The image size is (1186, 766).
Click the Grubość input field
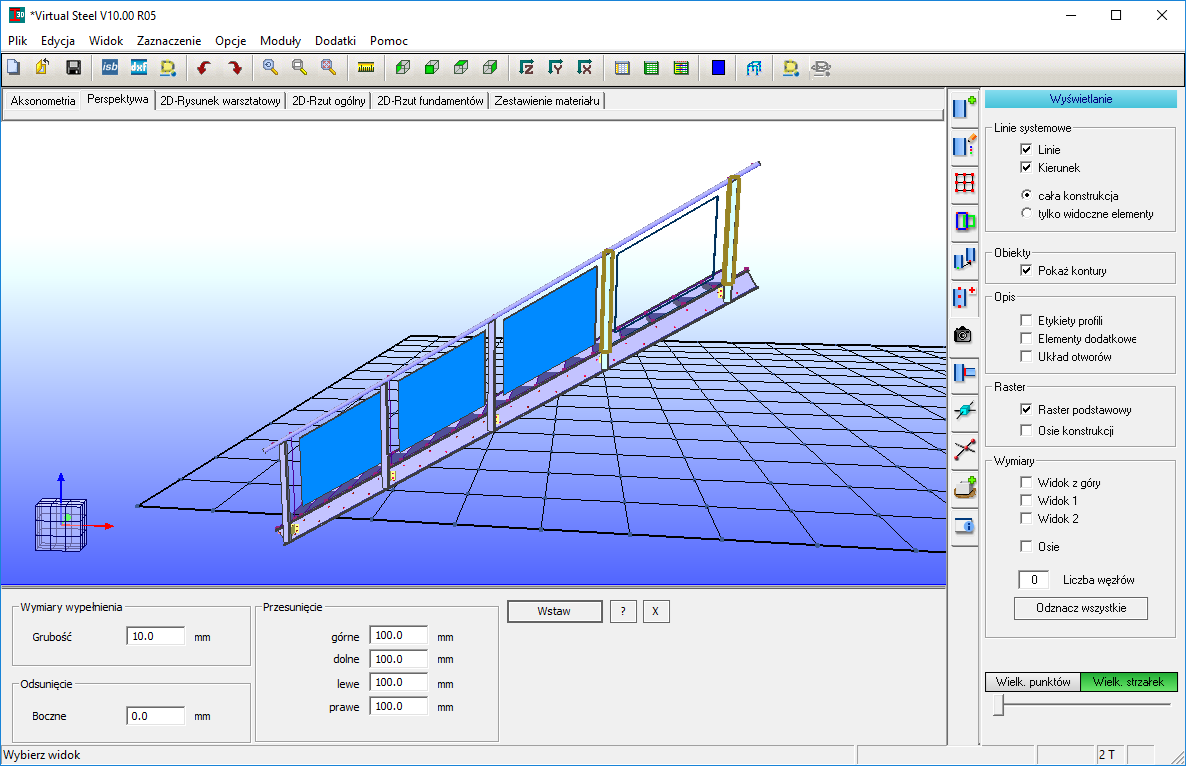point(156,637)
